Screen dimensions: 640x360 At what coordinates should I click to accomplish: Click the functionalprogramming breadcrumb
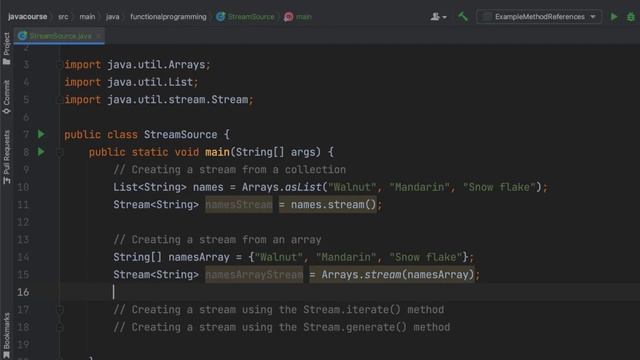click(x=168, y=17)
